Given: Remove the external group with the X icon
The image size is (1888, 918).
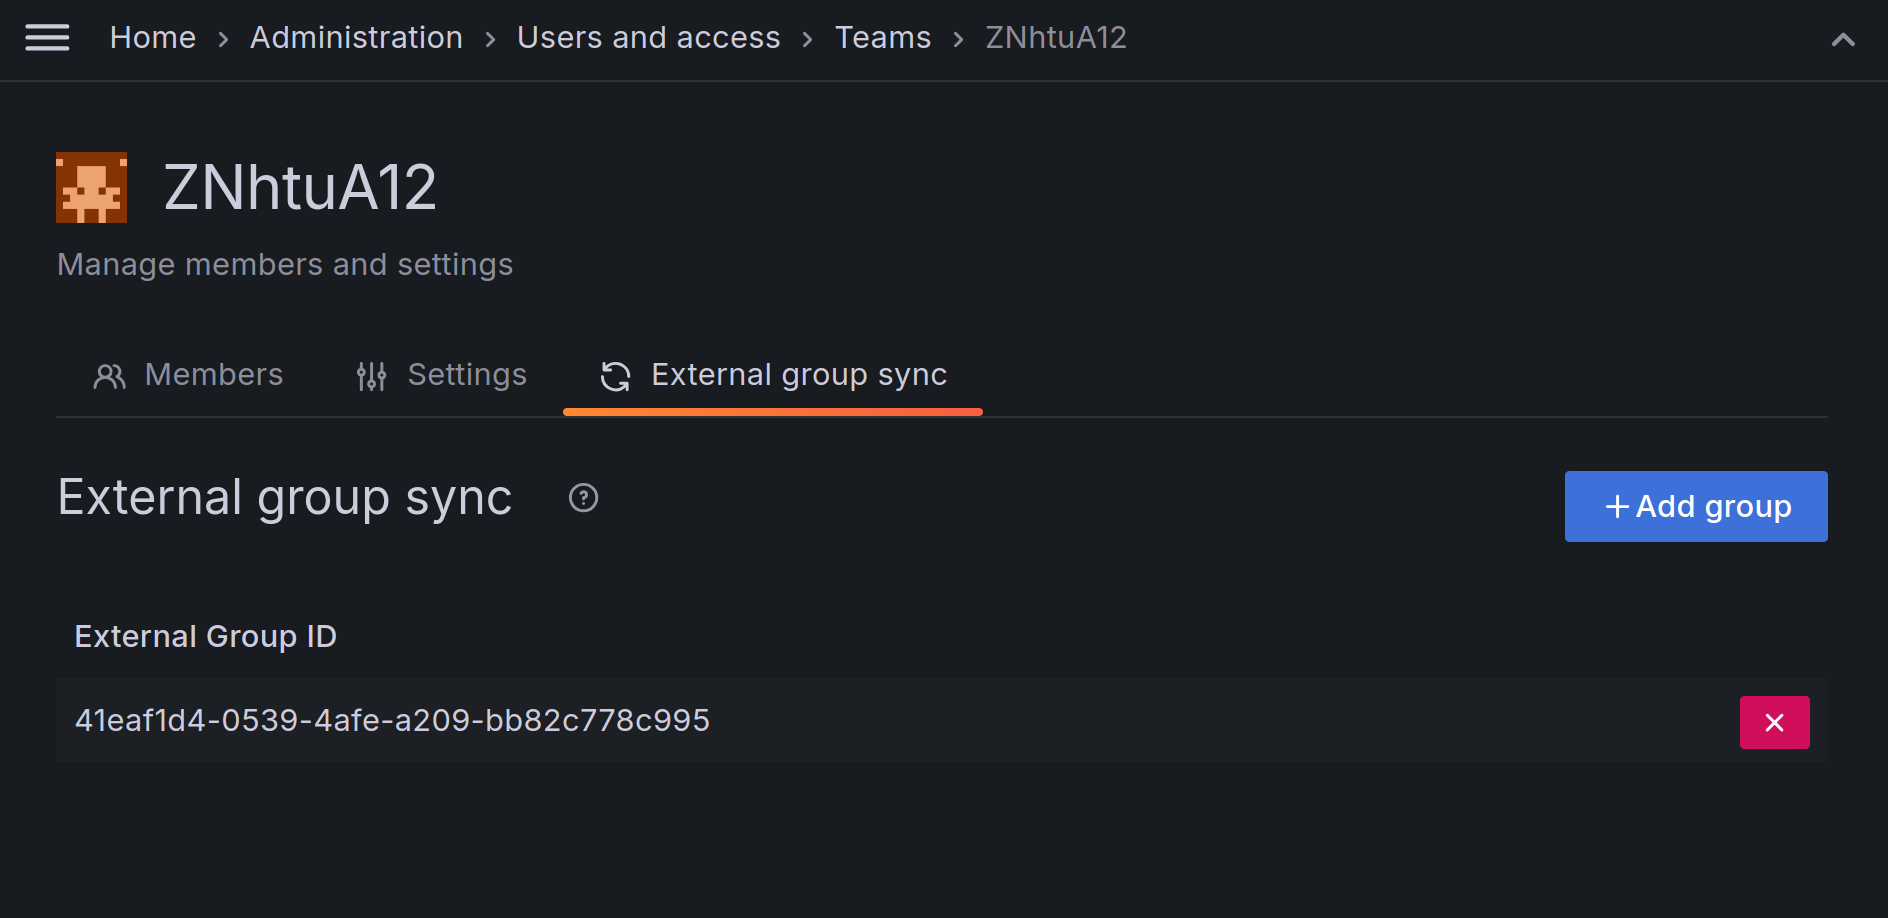Looking at the screenshot, I should 1775,722.
